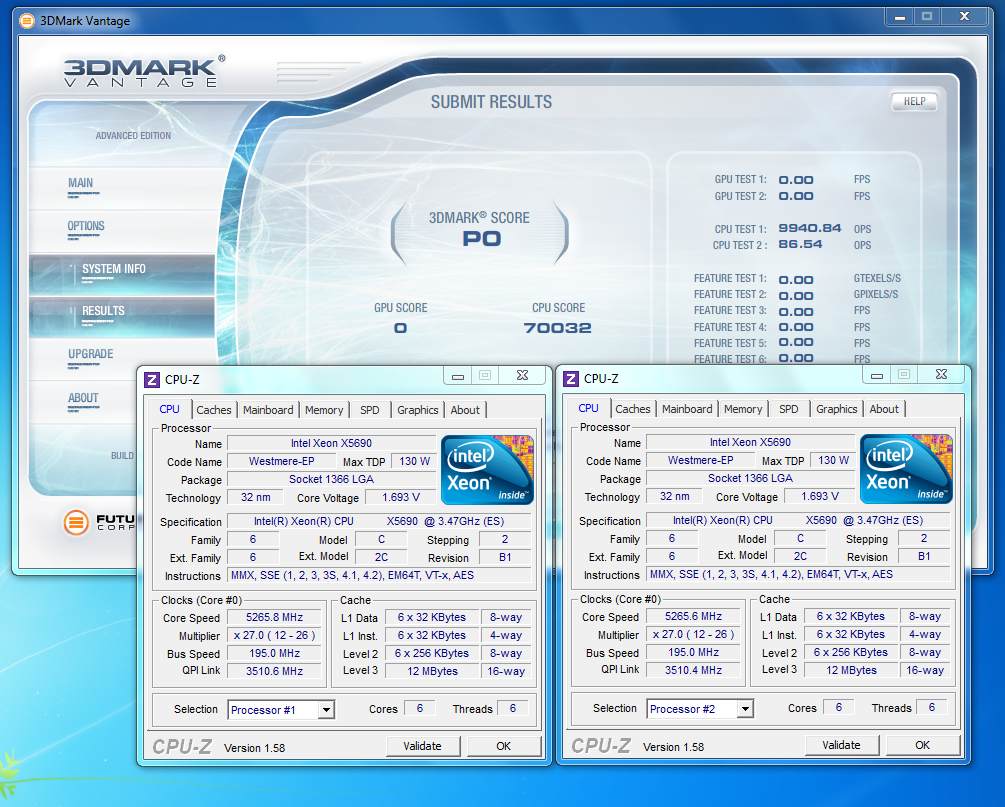Click Socket 1366 LGA in right CPU-Z
The image size is (1005, 807).
pos(751,478)
